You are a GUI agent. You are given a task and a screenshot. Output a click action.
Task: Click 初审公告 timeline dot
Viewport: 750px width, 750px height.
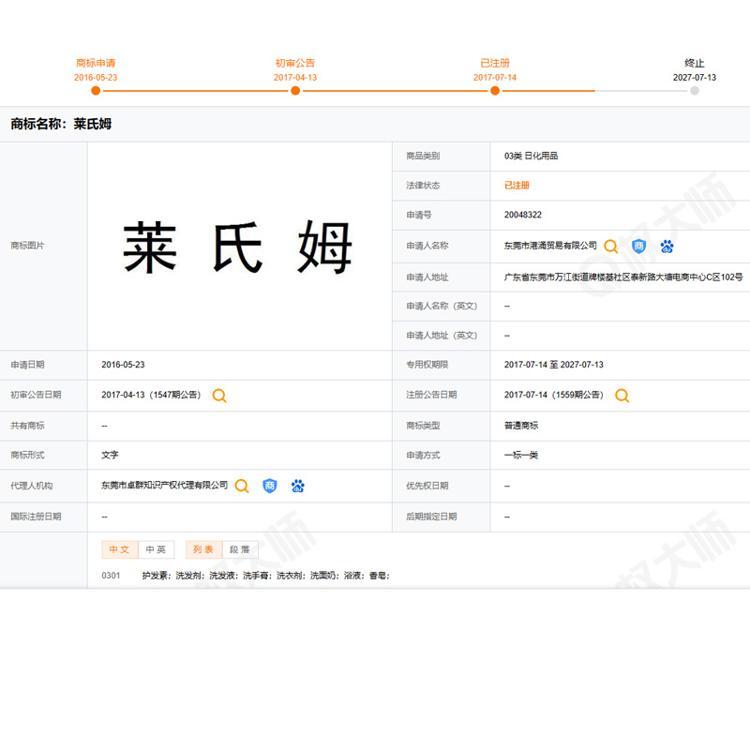point(295,91)
